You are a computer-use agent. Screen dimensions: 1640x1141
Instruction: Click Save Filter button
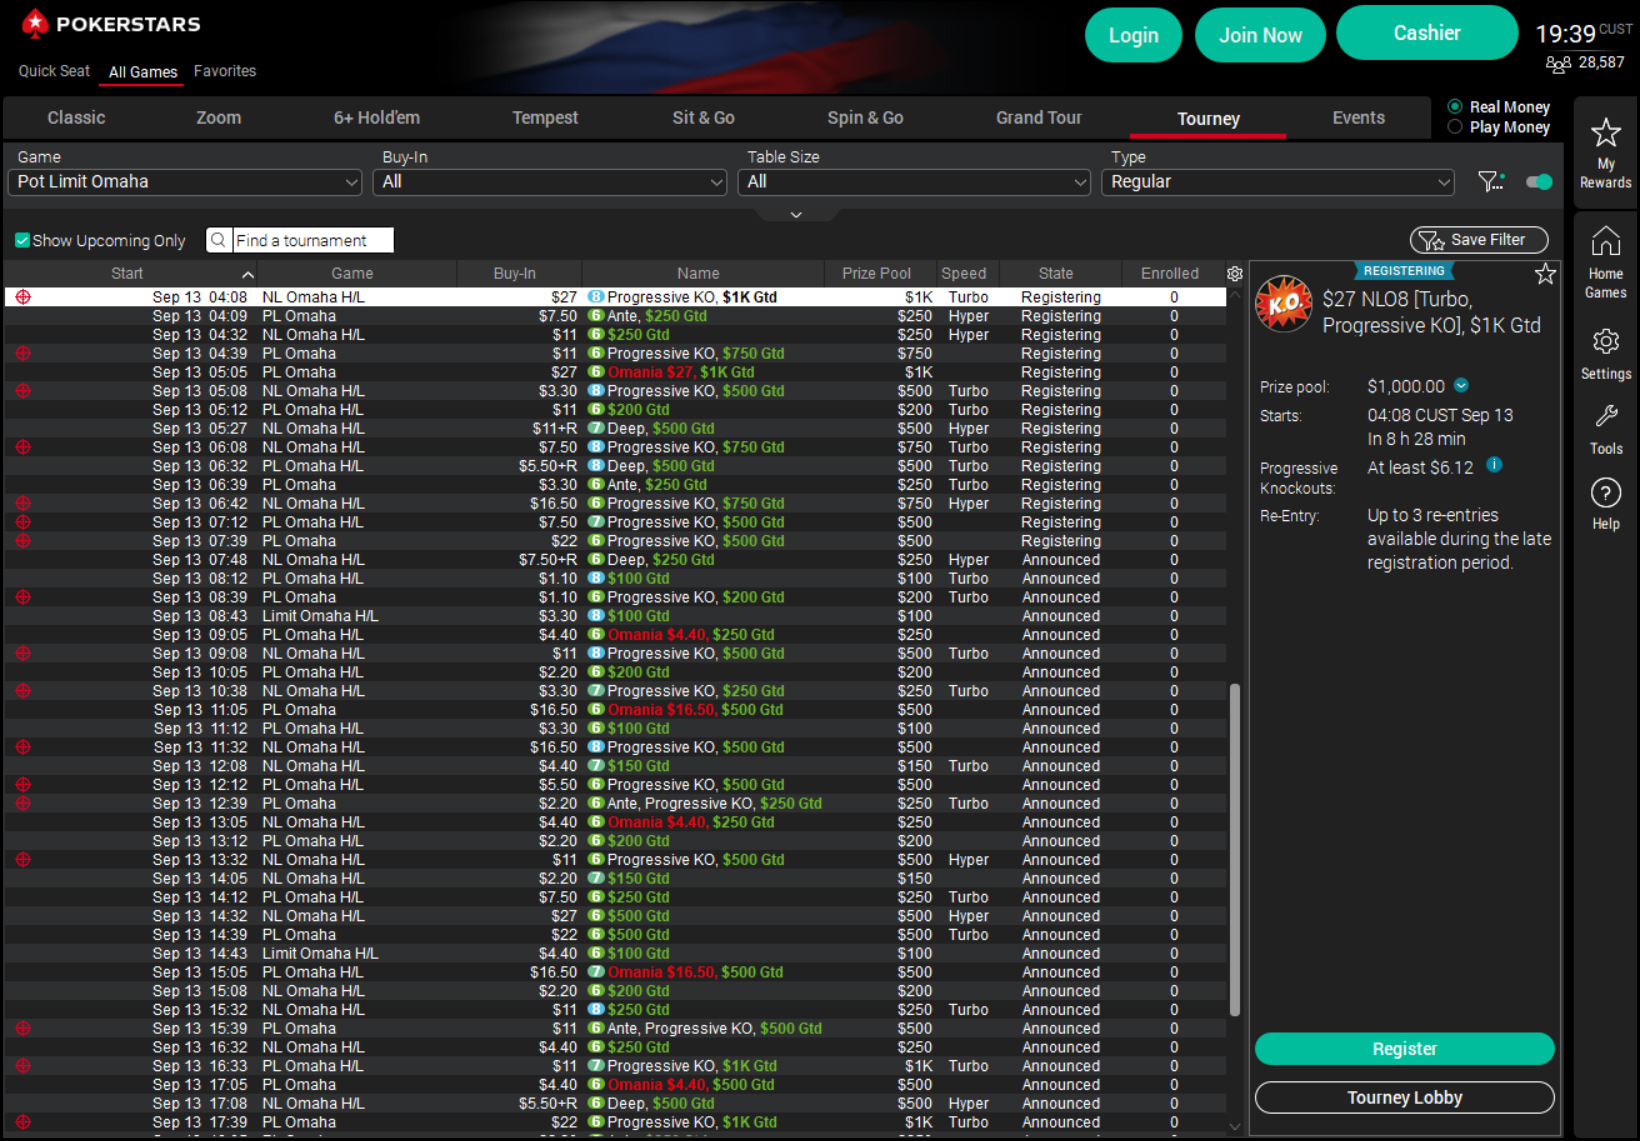(1479, 240)
